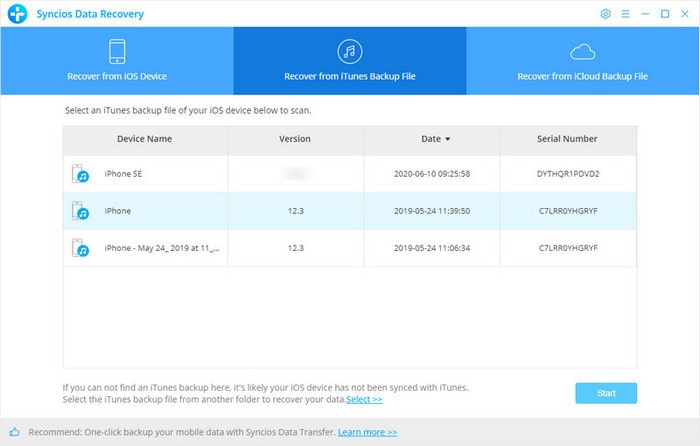Viewport: 700px width, 446px height.
Task: Select 'iPhone - May 24_ 2019 at 11_...' backup
Action: (162, 248)
